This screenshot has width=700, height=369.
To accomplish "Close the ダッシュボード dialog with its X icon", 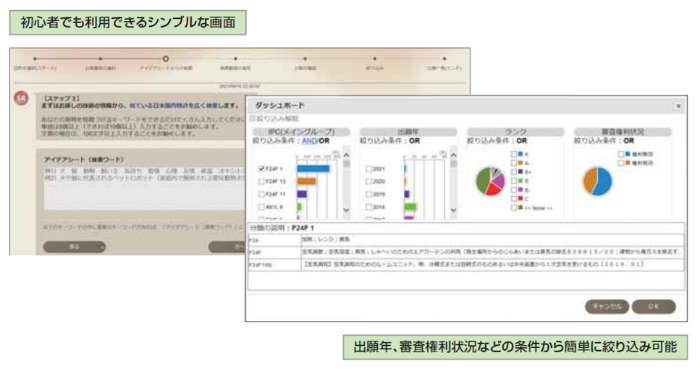I will click(678, 106).
